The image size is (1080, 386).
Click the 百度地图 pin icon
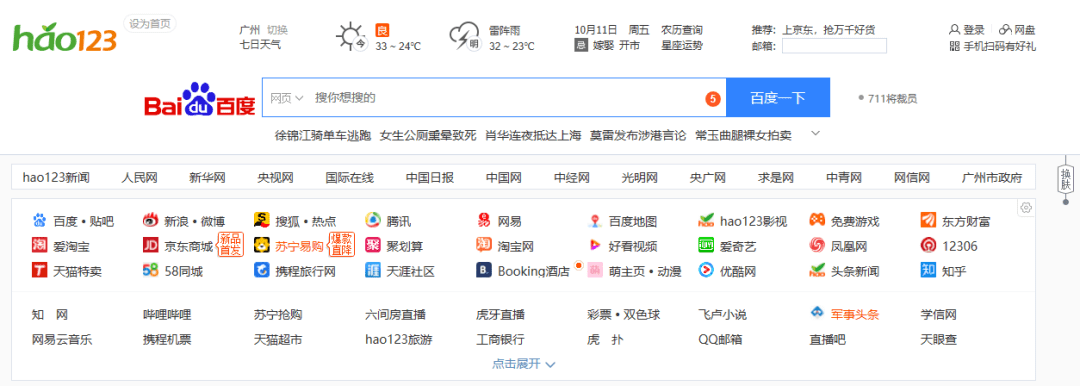coord(594,221)
